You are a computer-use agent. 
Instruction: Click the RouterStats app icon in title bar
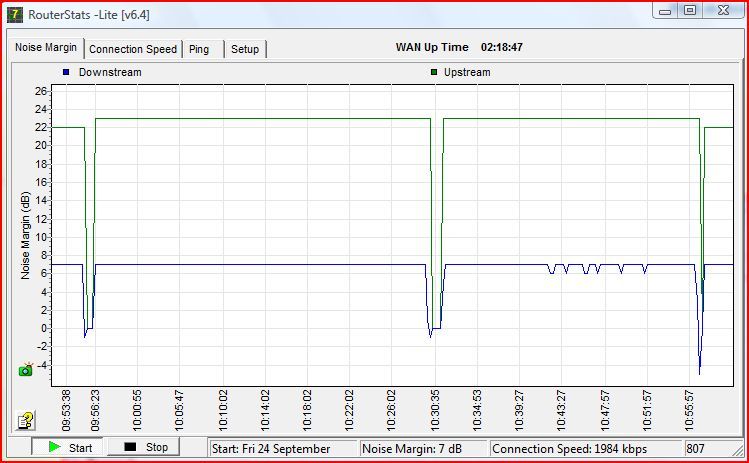click(x=14, y=10)
